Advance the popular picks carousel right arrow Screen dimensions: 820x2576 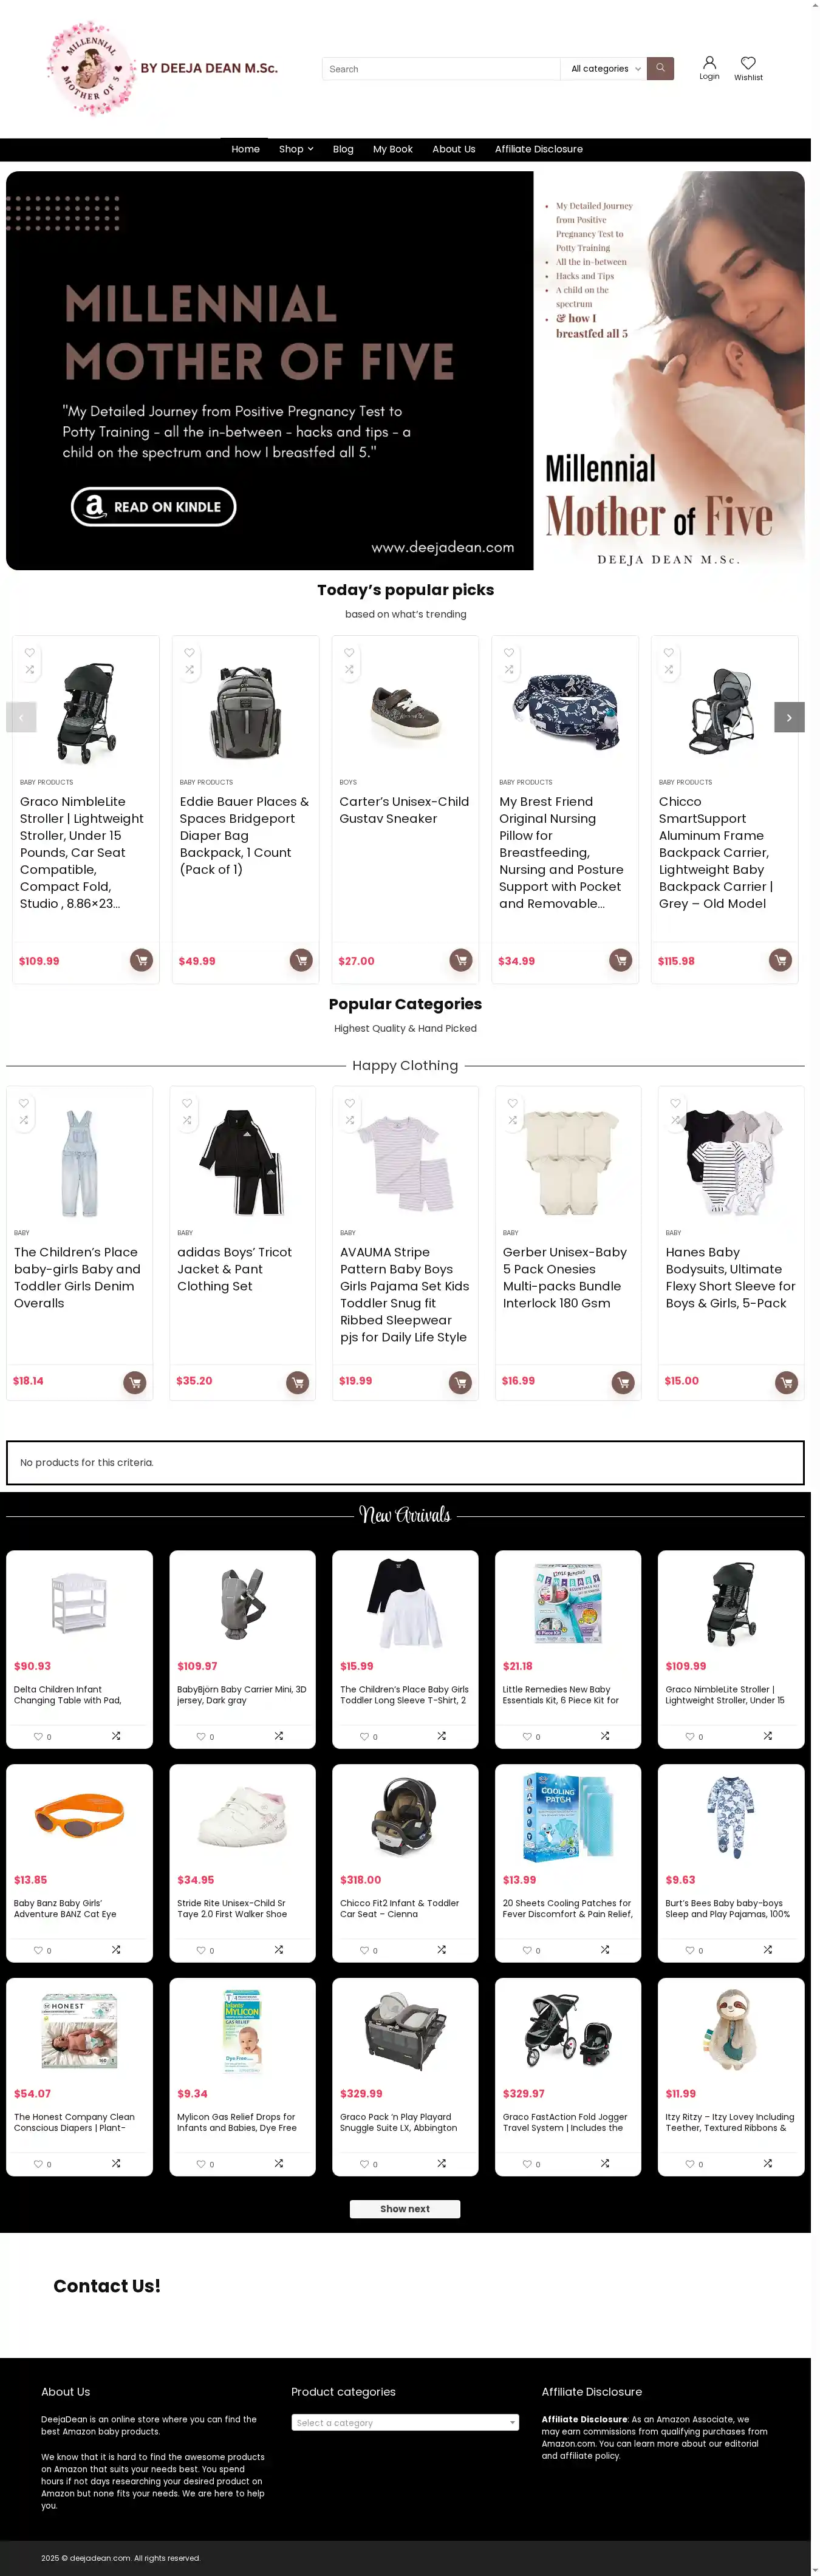click(789, 717)
